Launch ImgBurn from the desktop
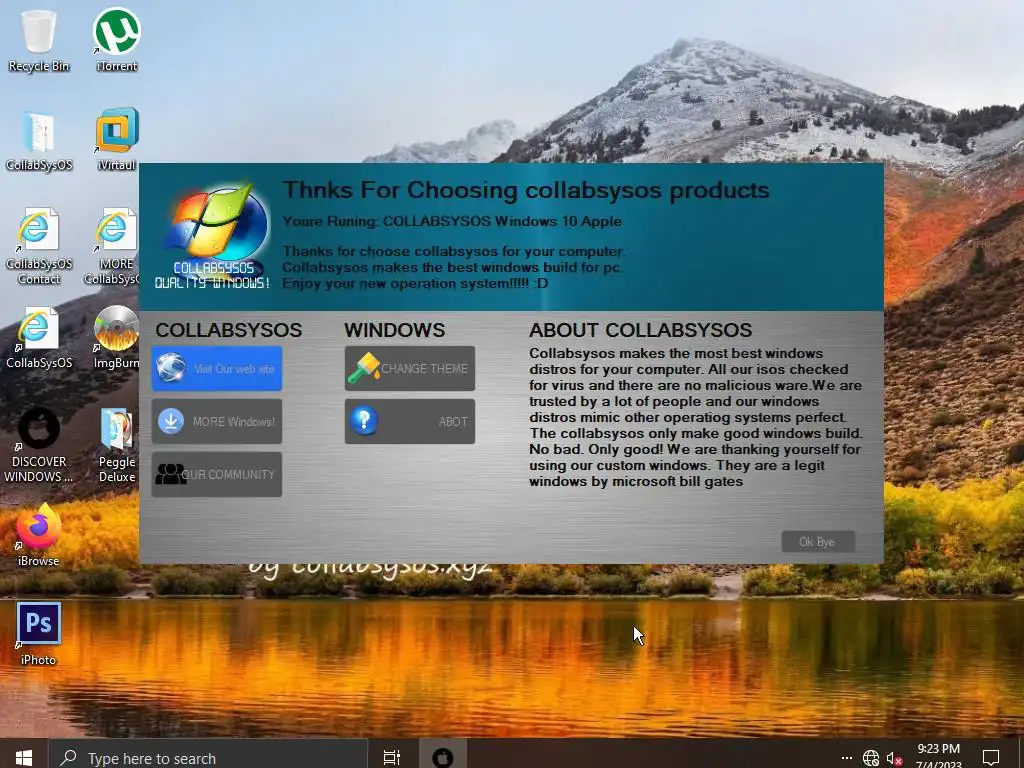The image size is (1024, 768). coord(116,338)
